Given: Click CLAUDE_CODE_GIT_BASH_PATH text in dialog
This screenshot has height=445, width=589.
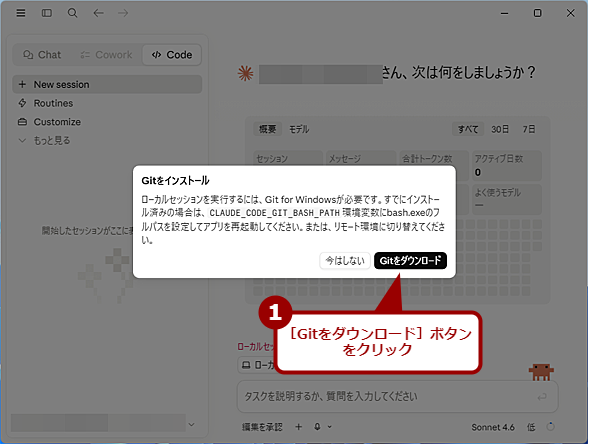Looking at the screenshot, I should coord(274,213).
